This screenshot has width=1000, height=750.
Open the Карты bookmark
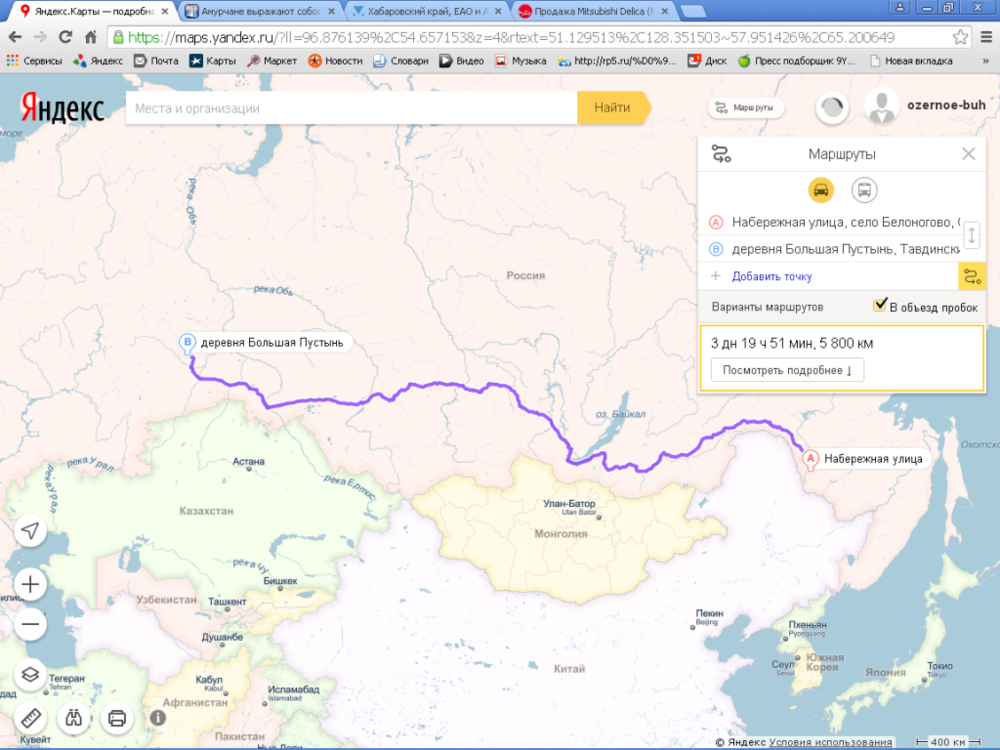coord(212,61)
